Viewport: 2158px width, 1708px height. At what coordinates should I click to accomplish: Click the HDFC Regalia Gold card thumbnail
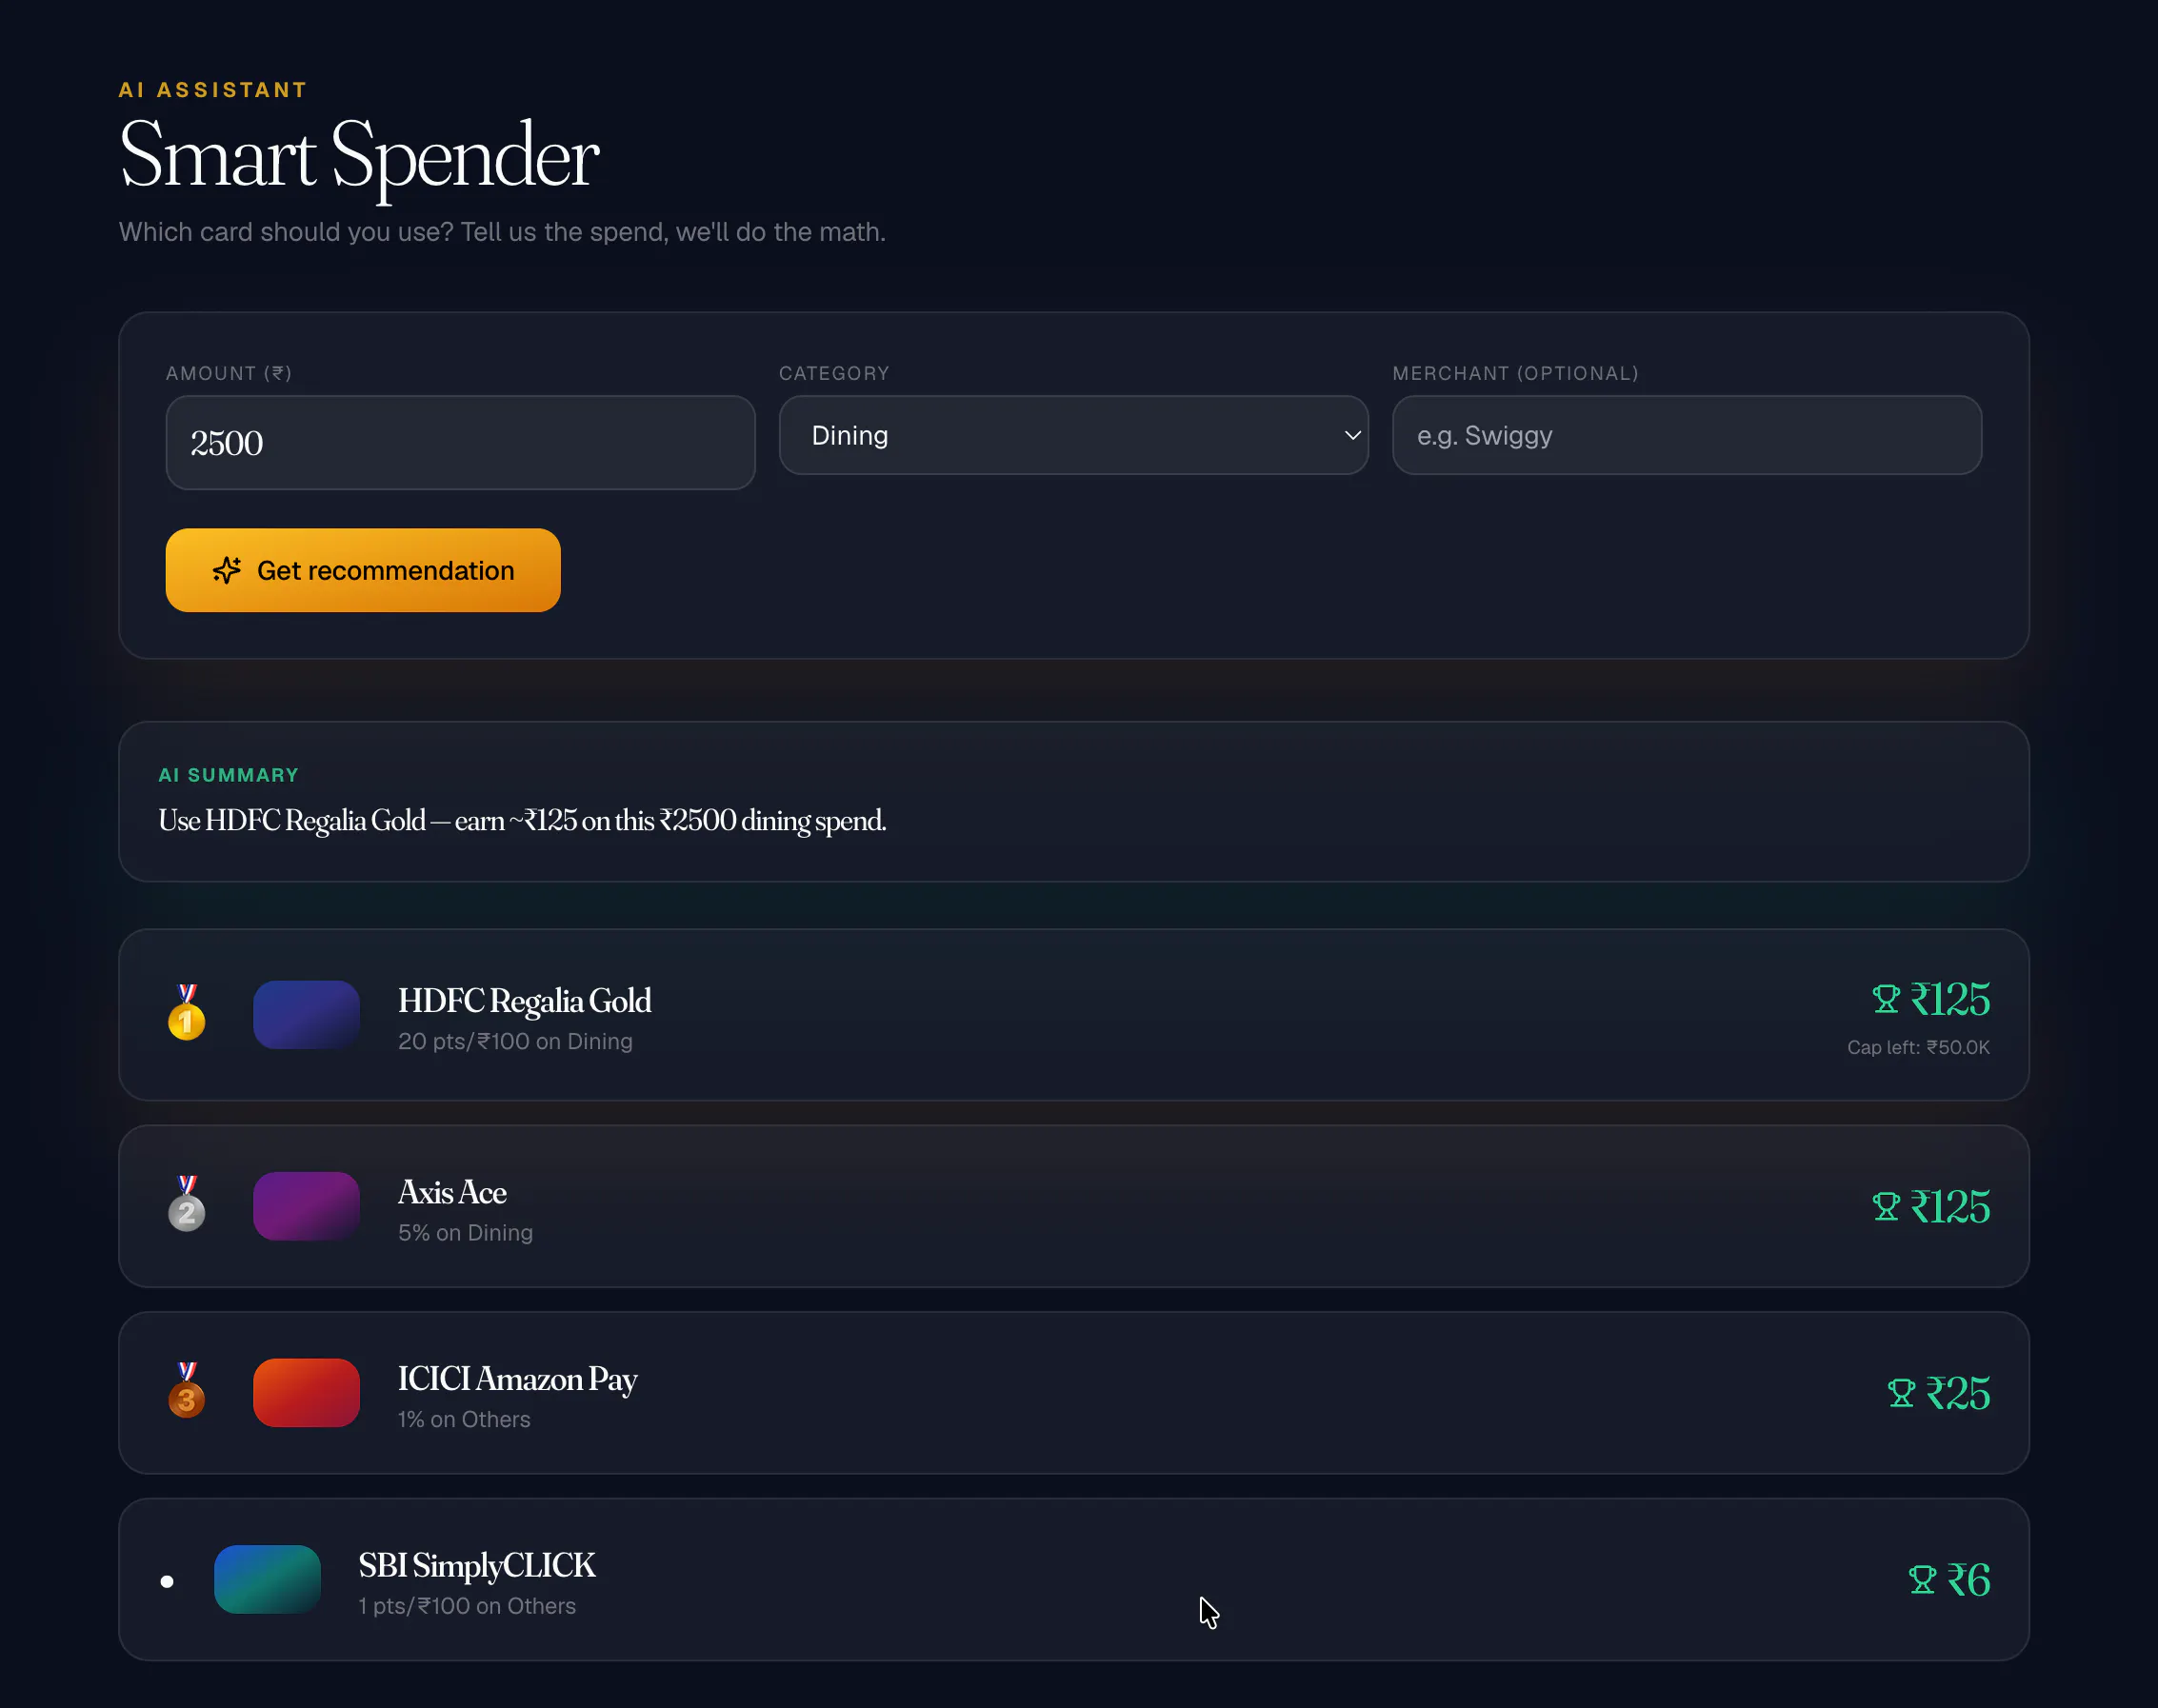point(306,1015)
